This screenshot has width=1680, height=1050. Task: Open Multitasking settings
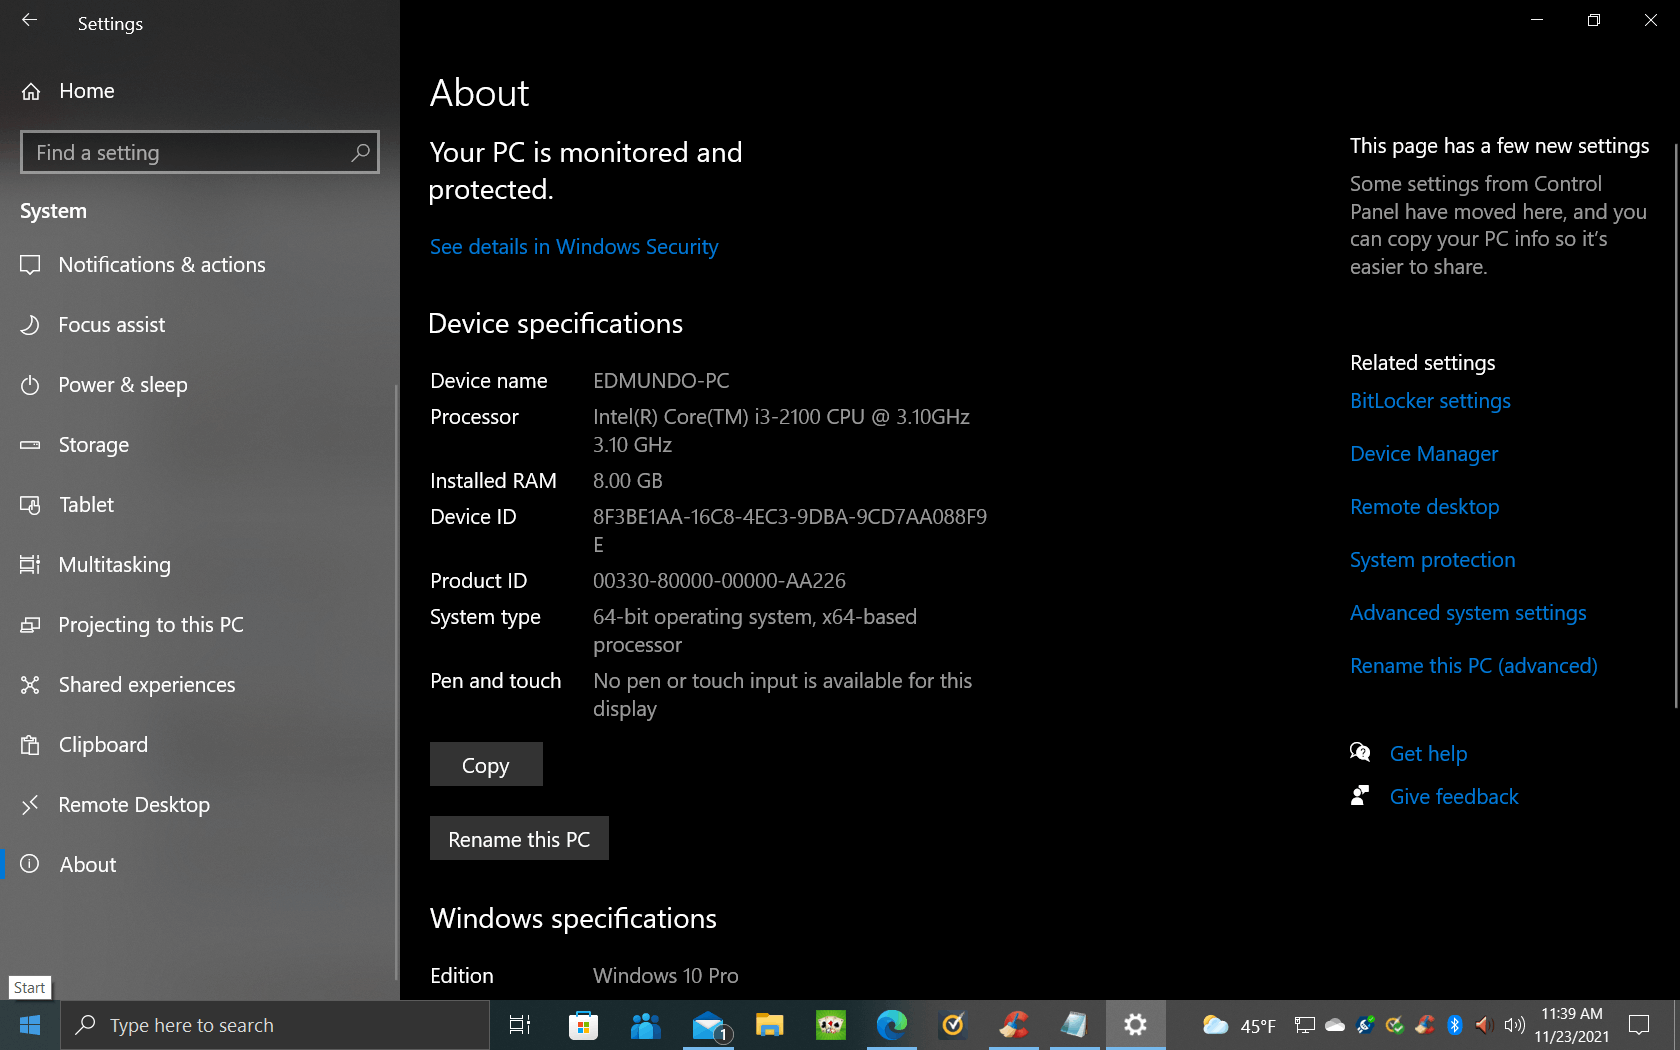tap(200, 565)
